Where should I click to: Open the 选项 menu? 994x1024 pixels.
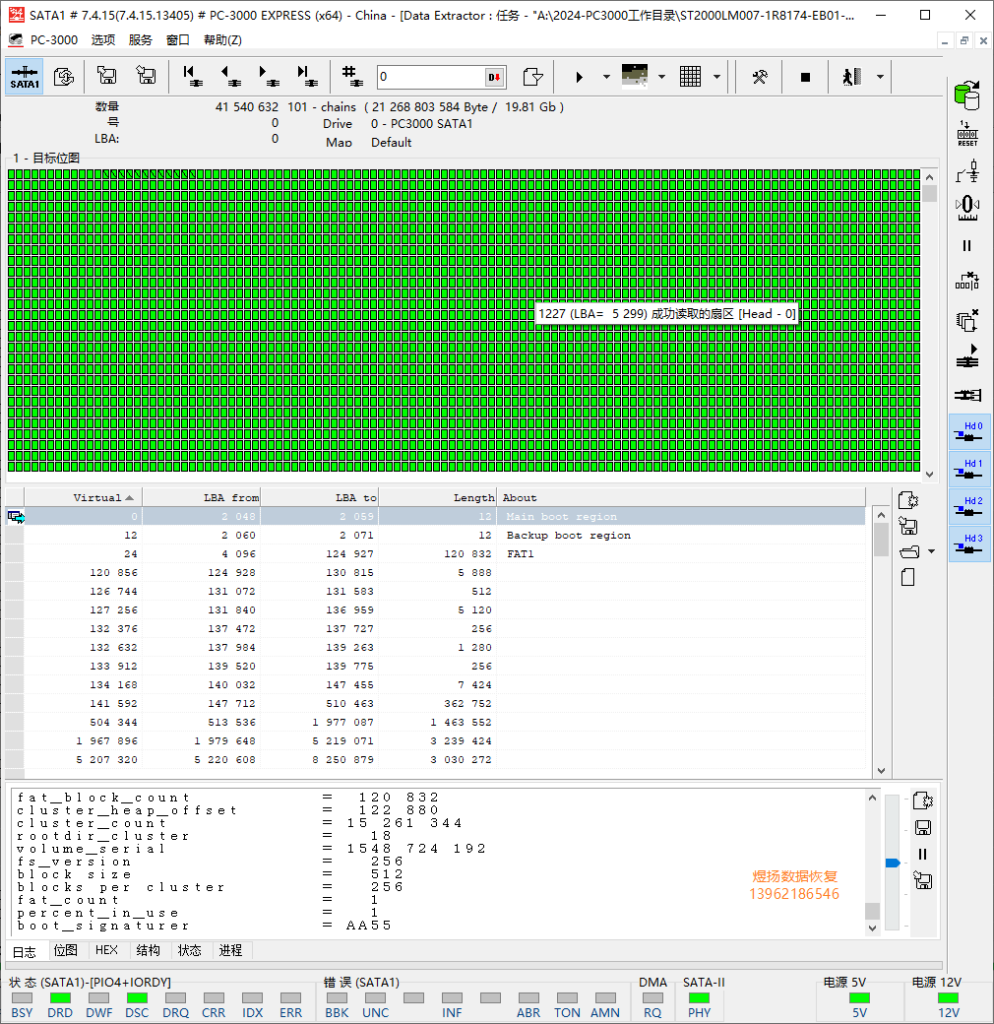pyautogui.click(x=103, y=40)
